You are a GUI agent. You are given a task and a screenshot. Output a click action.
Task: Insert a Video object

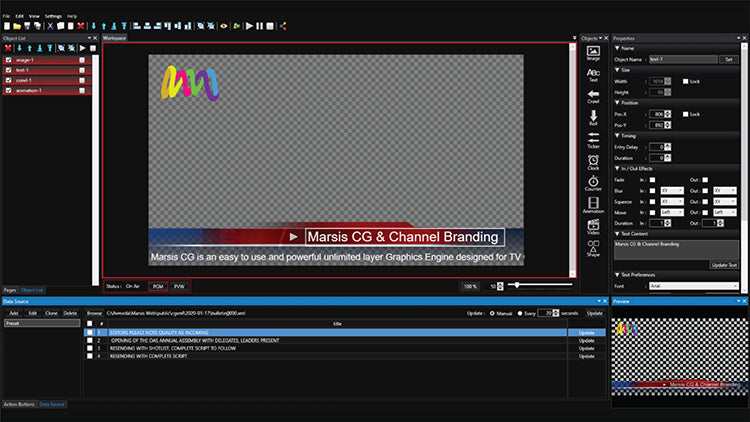tap(593, 227)
